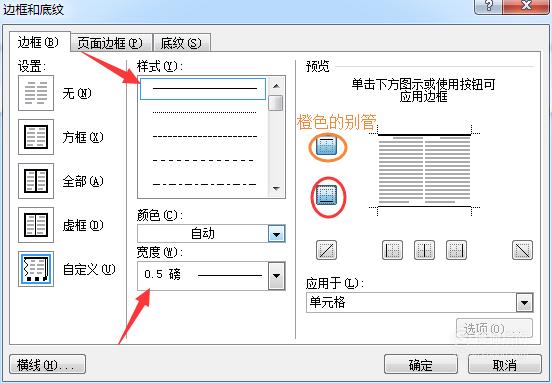This screenshot has height=384, width=552.
Task: Click the style list scroll-down arrow
Action: pos(276,189)
